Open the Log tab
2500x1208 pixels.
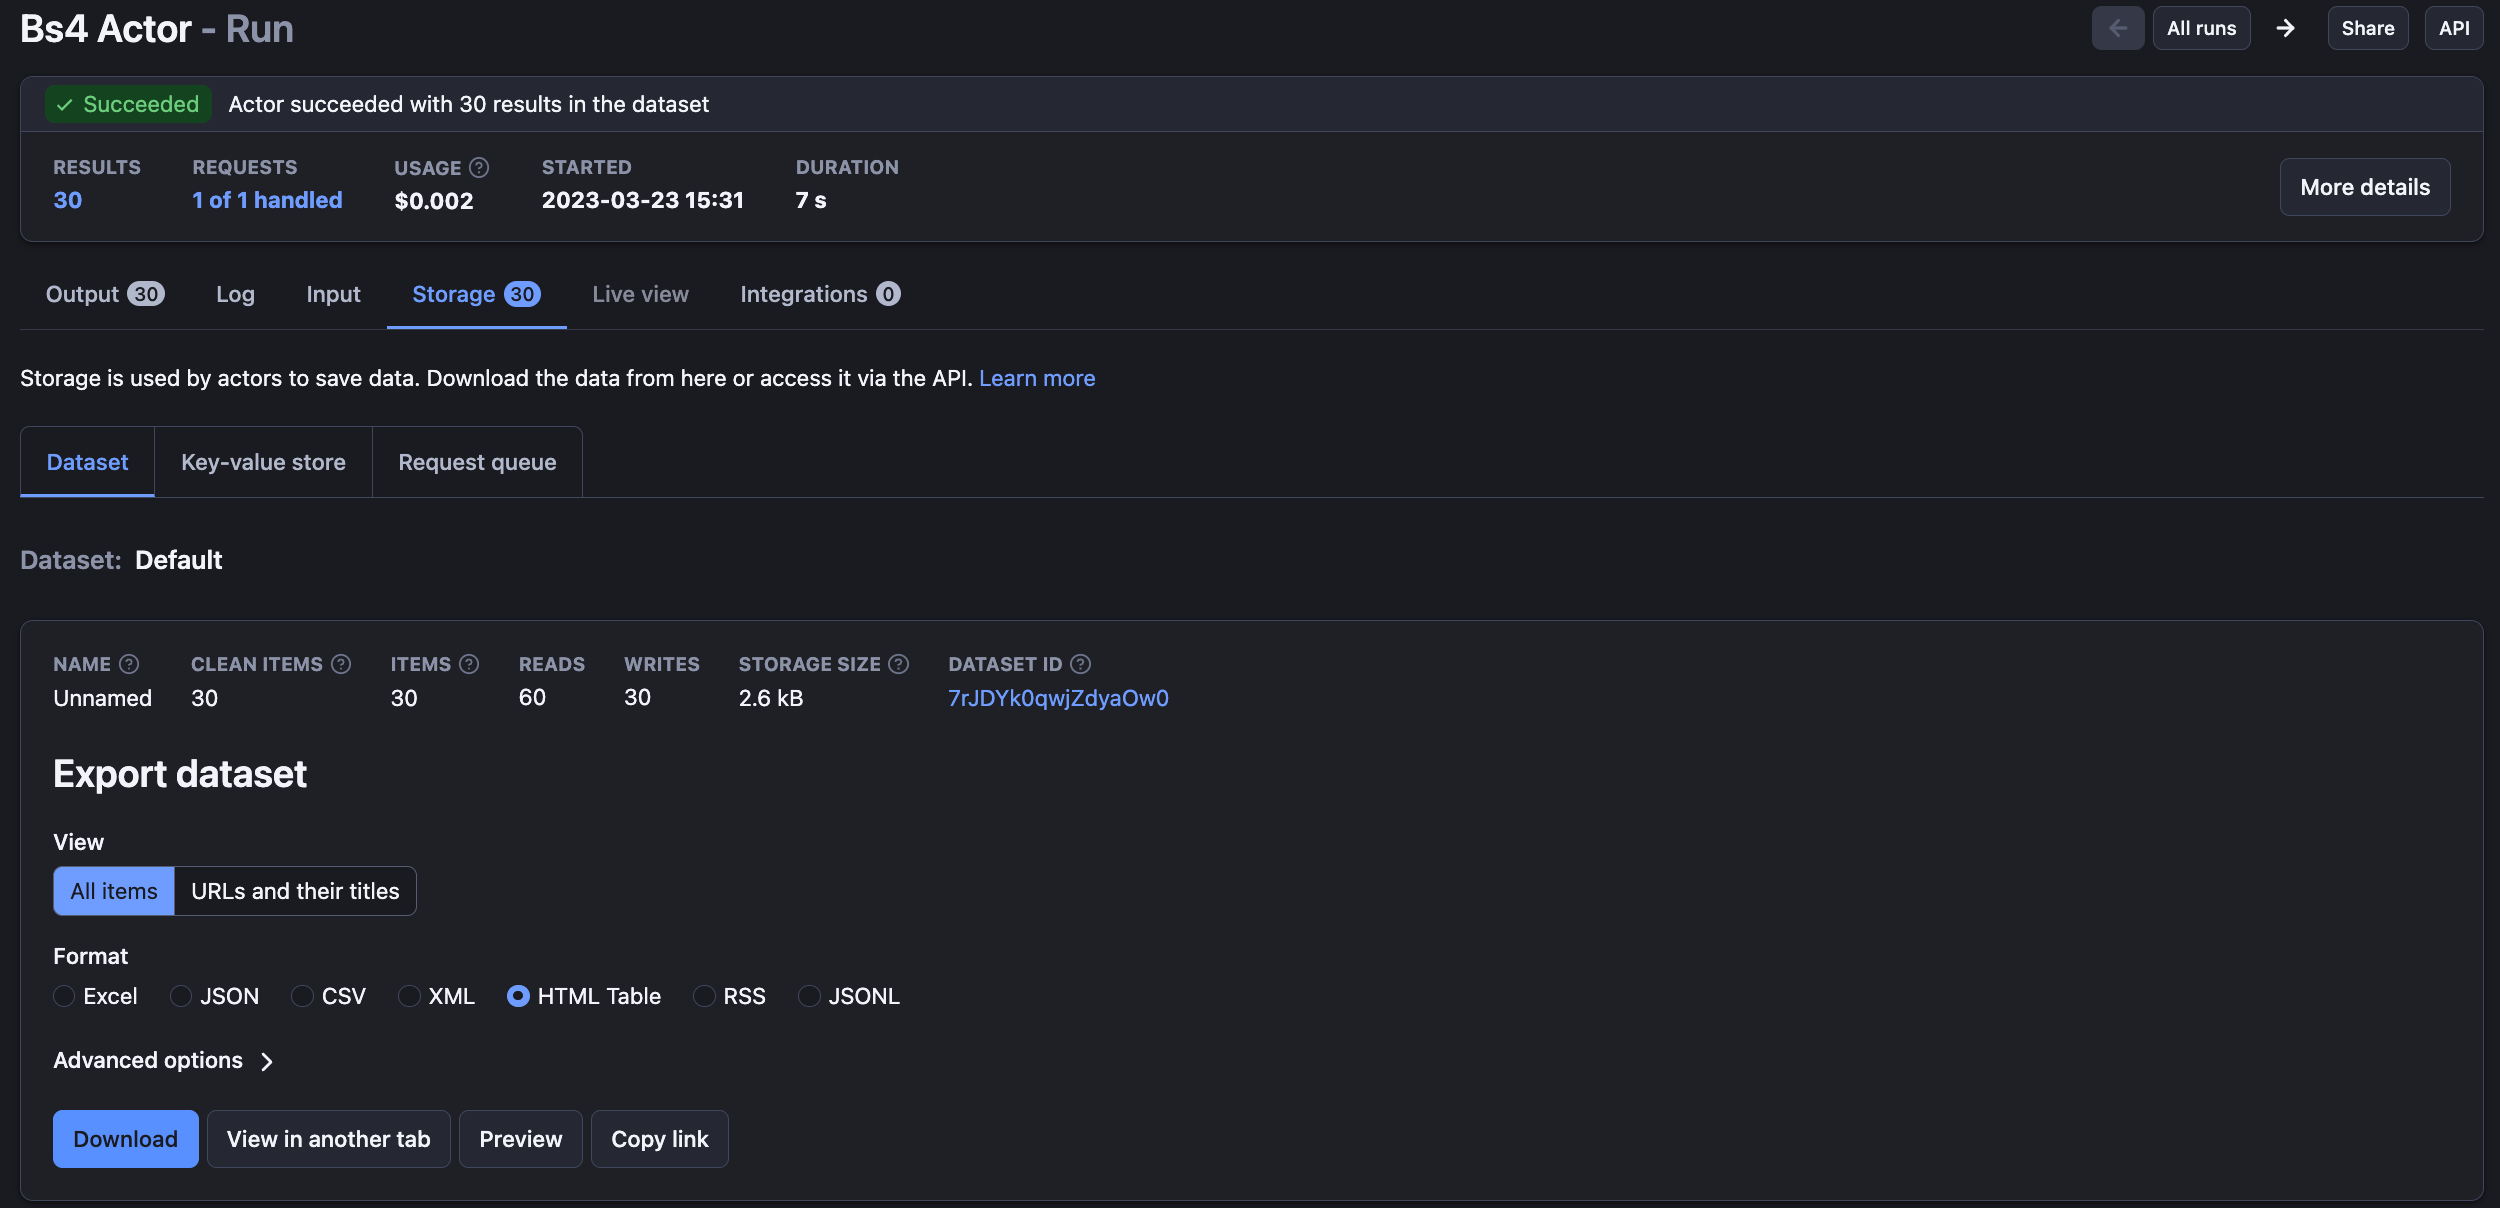point(235,294)
